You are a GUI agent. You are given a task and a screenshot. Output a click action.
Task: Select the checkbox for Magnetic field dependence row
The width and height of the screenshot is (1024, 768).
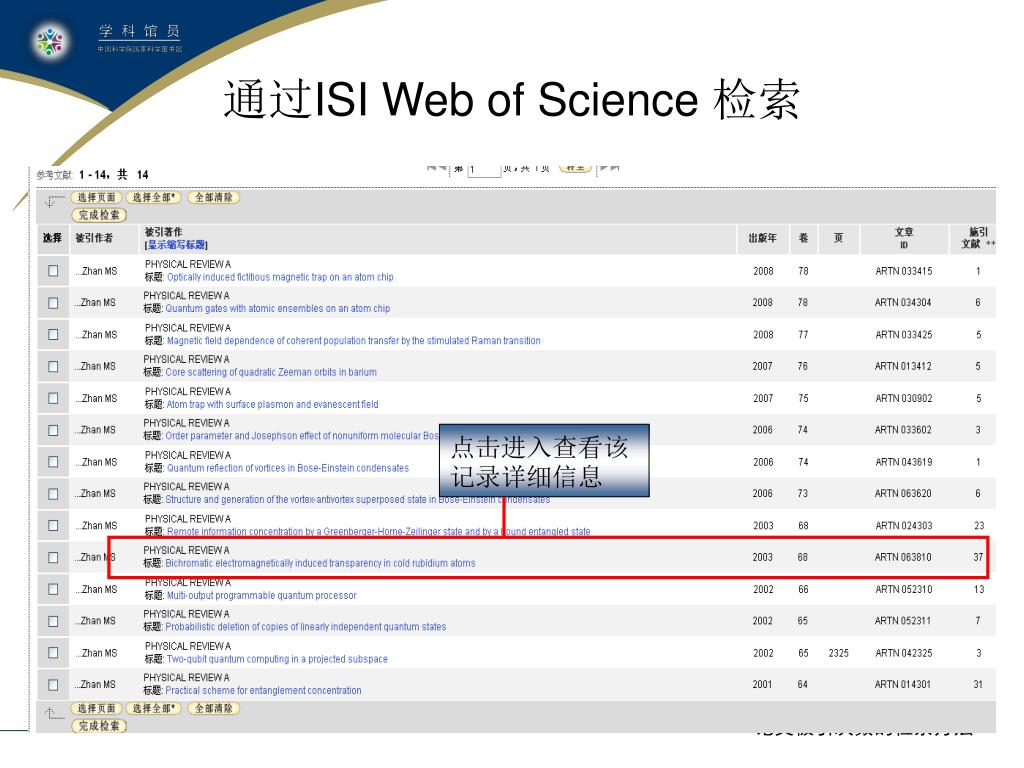(54, 334)
